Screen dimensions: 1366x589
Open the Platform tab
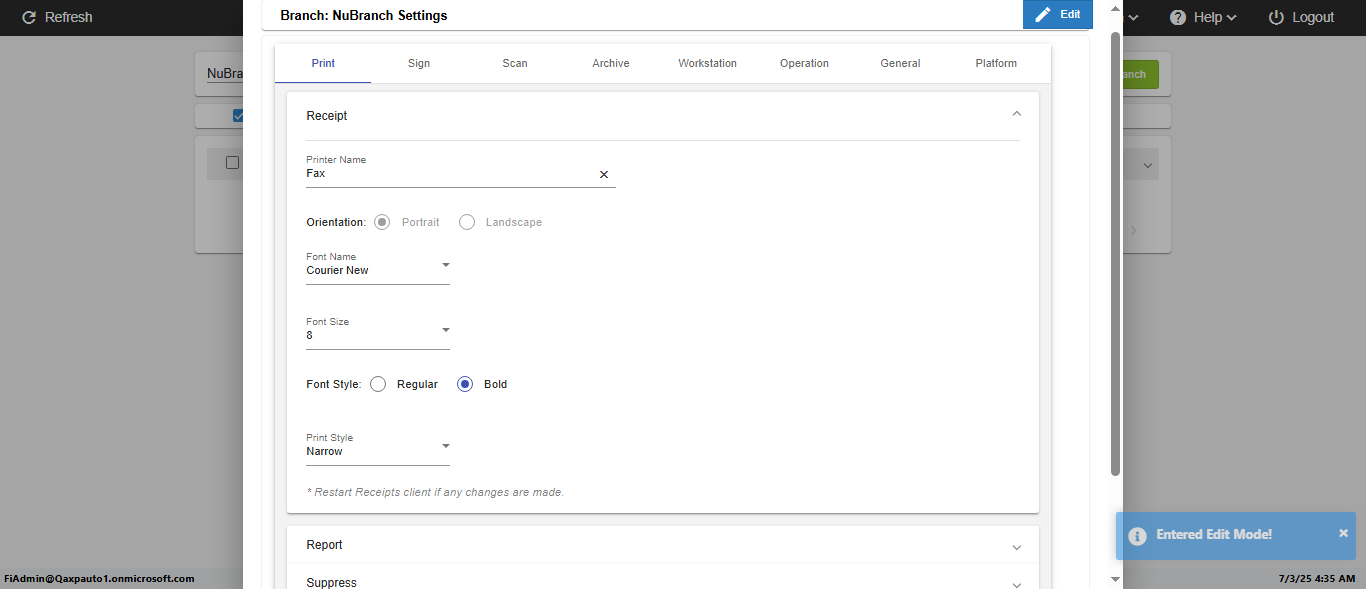coord(996,63)
